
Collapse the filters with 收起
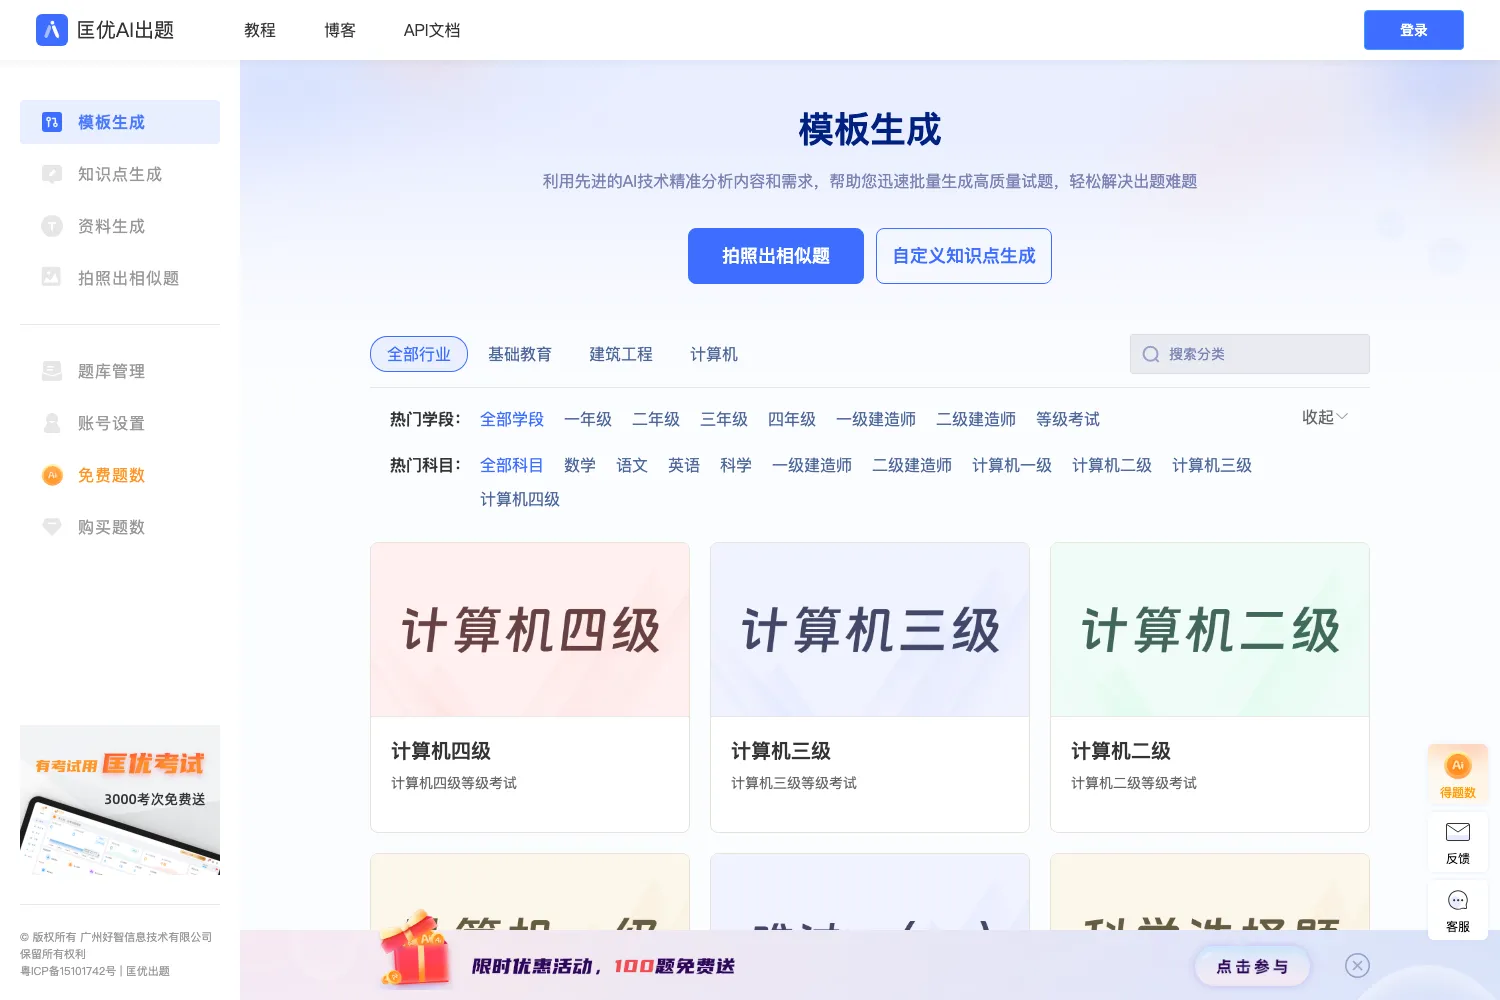tap(1325, 417)
